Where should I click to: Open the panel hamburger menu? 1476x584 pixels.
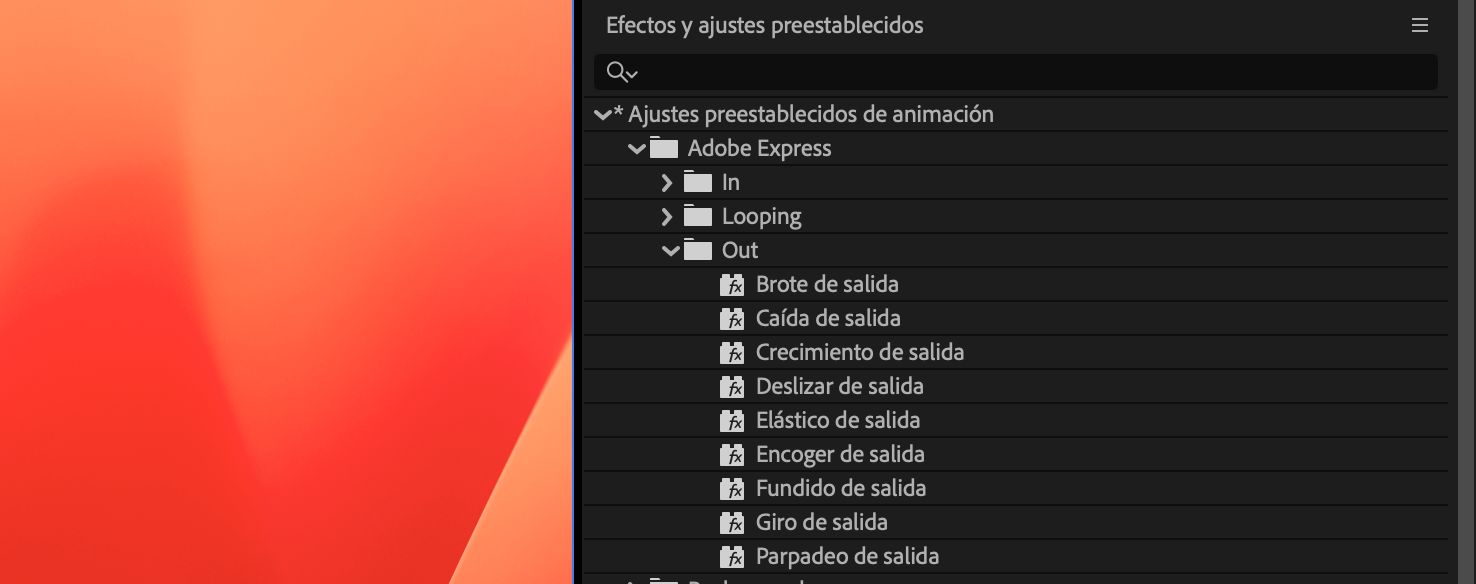coord(1419,25)
